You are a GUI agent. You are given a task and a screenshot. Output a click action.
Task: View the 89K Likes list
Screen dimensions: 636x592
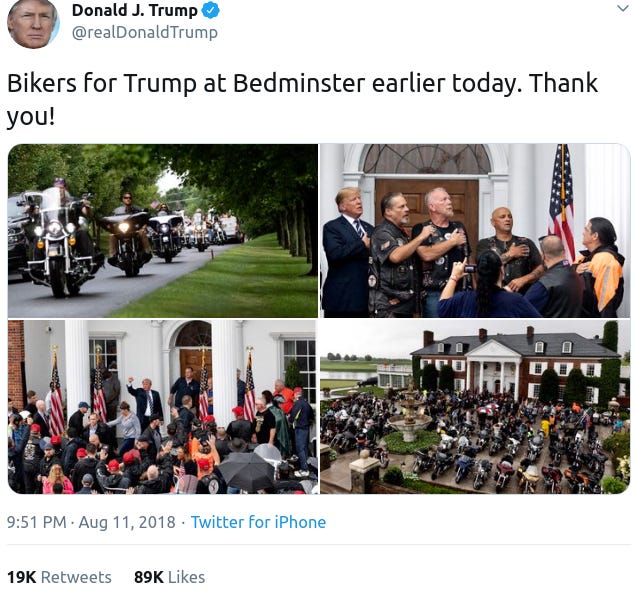point(170,577)
